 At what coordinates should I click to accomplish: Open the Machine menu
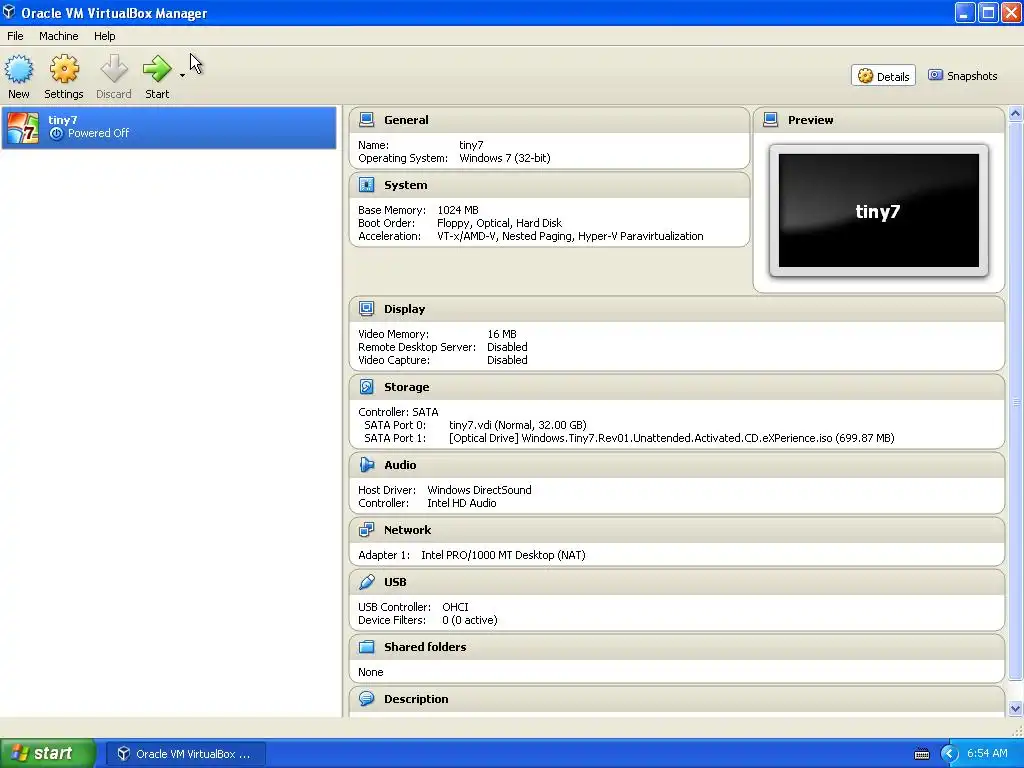click(x=58, y=36)
